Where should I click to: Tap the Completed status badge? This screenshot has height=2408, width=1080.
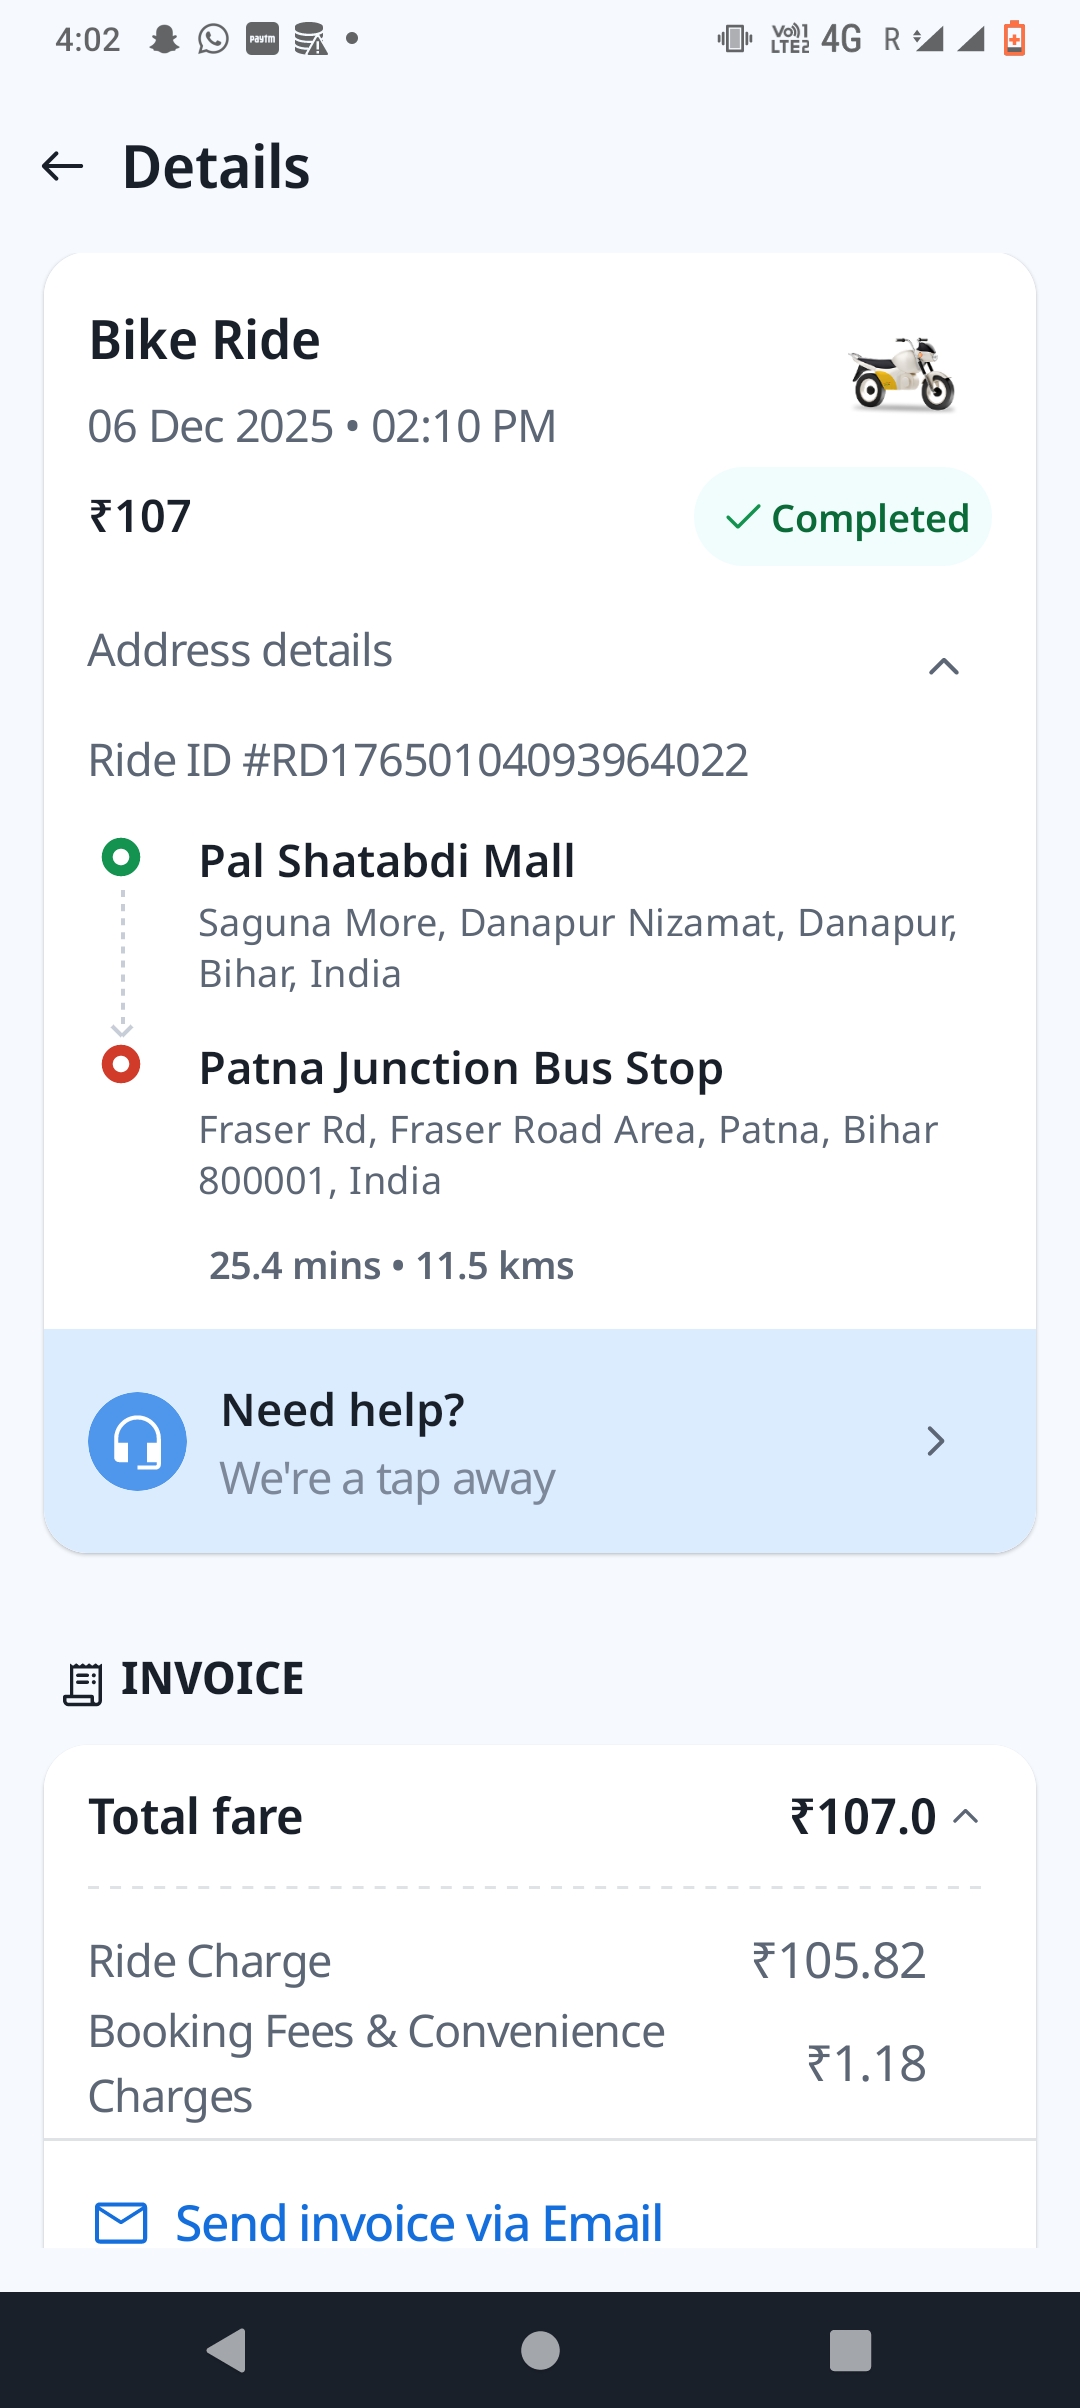click(843, 517)
